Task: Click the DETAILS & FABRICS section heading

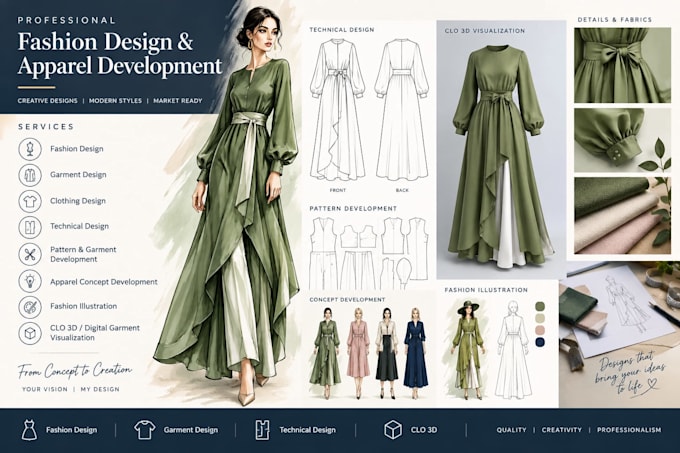Action: (x=615, y=20)
